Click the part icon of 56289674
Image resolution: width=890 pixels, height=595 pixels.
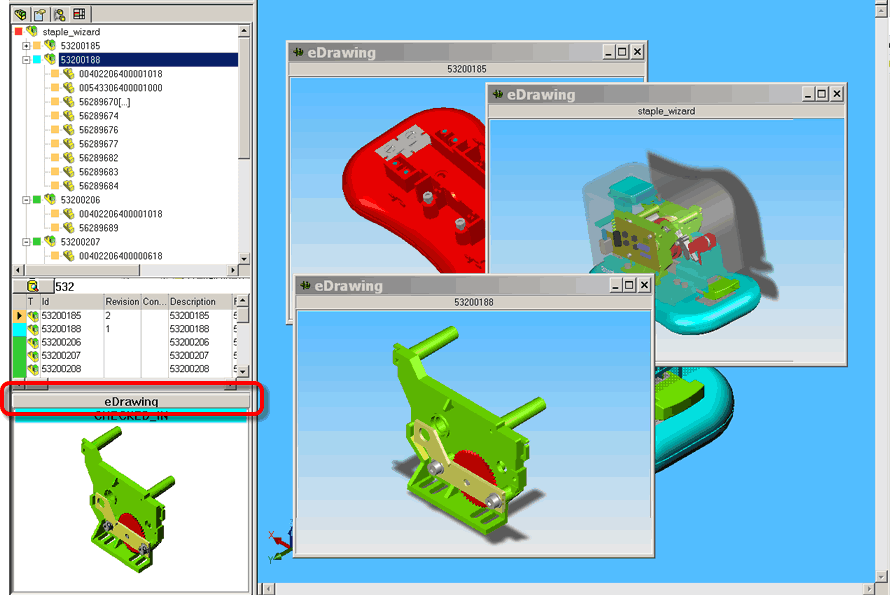(68, 115)
